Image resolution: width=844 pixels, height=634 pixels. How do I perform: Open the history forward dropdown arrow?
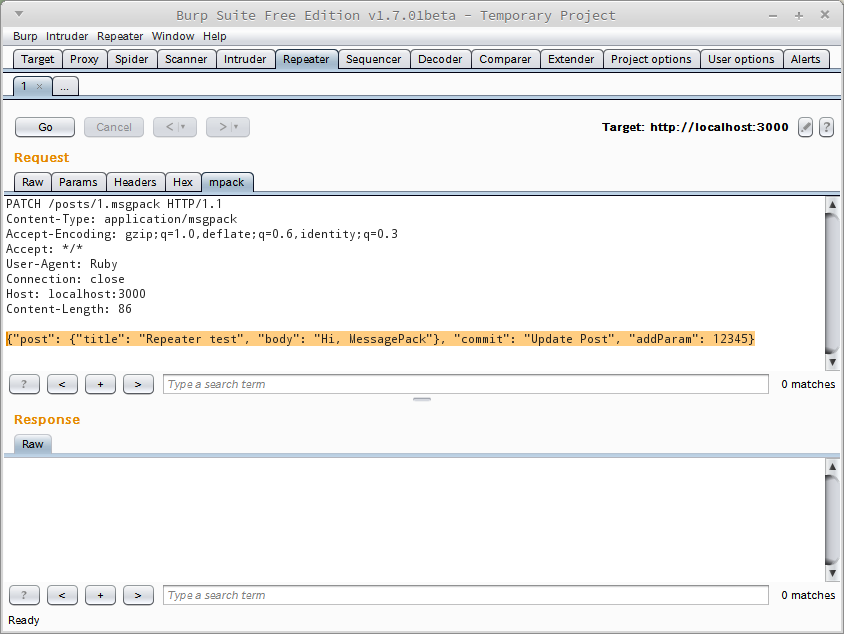click(x=236, y=127)
